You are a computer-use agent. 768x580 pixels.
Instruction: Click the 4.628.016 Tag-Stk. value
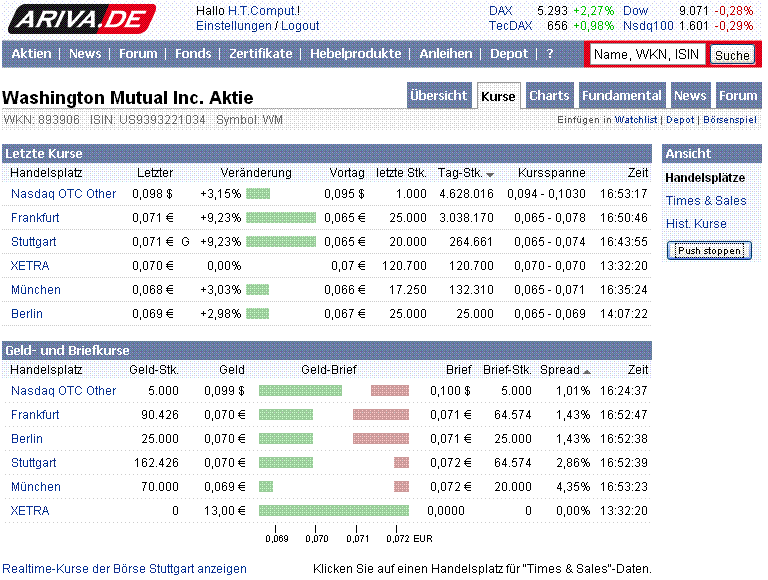466,193
